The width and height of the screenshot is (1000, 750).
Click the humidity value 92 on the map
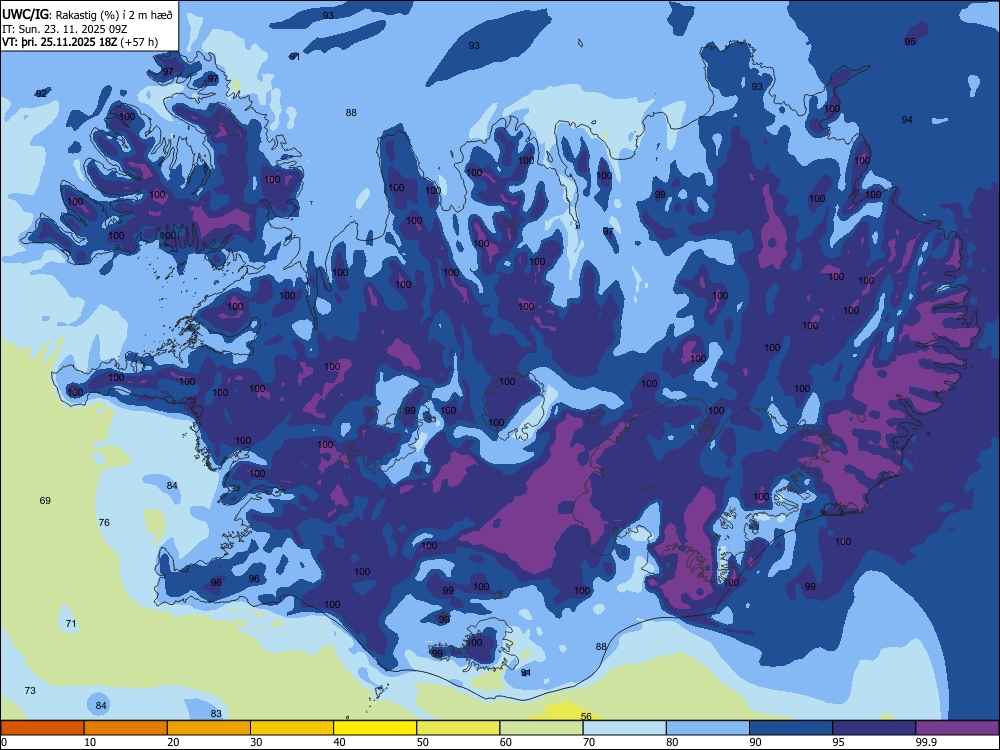(41, 94)
